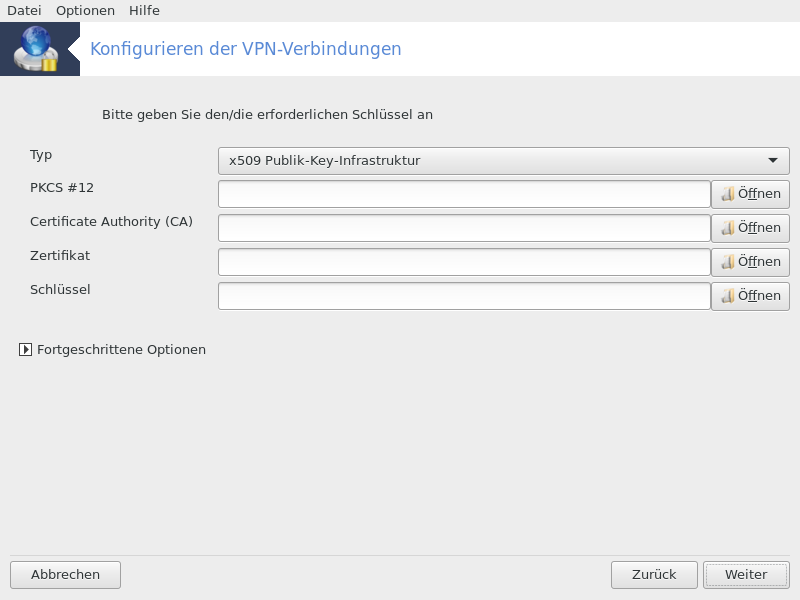Focus the PKCS #12 text field
The width and height of the screenshot is (800, 600).
click(x=464, y=194)
